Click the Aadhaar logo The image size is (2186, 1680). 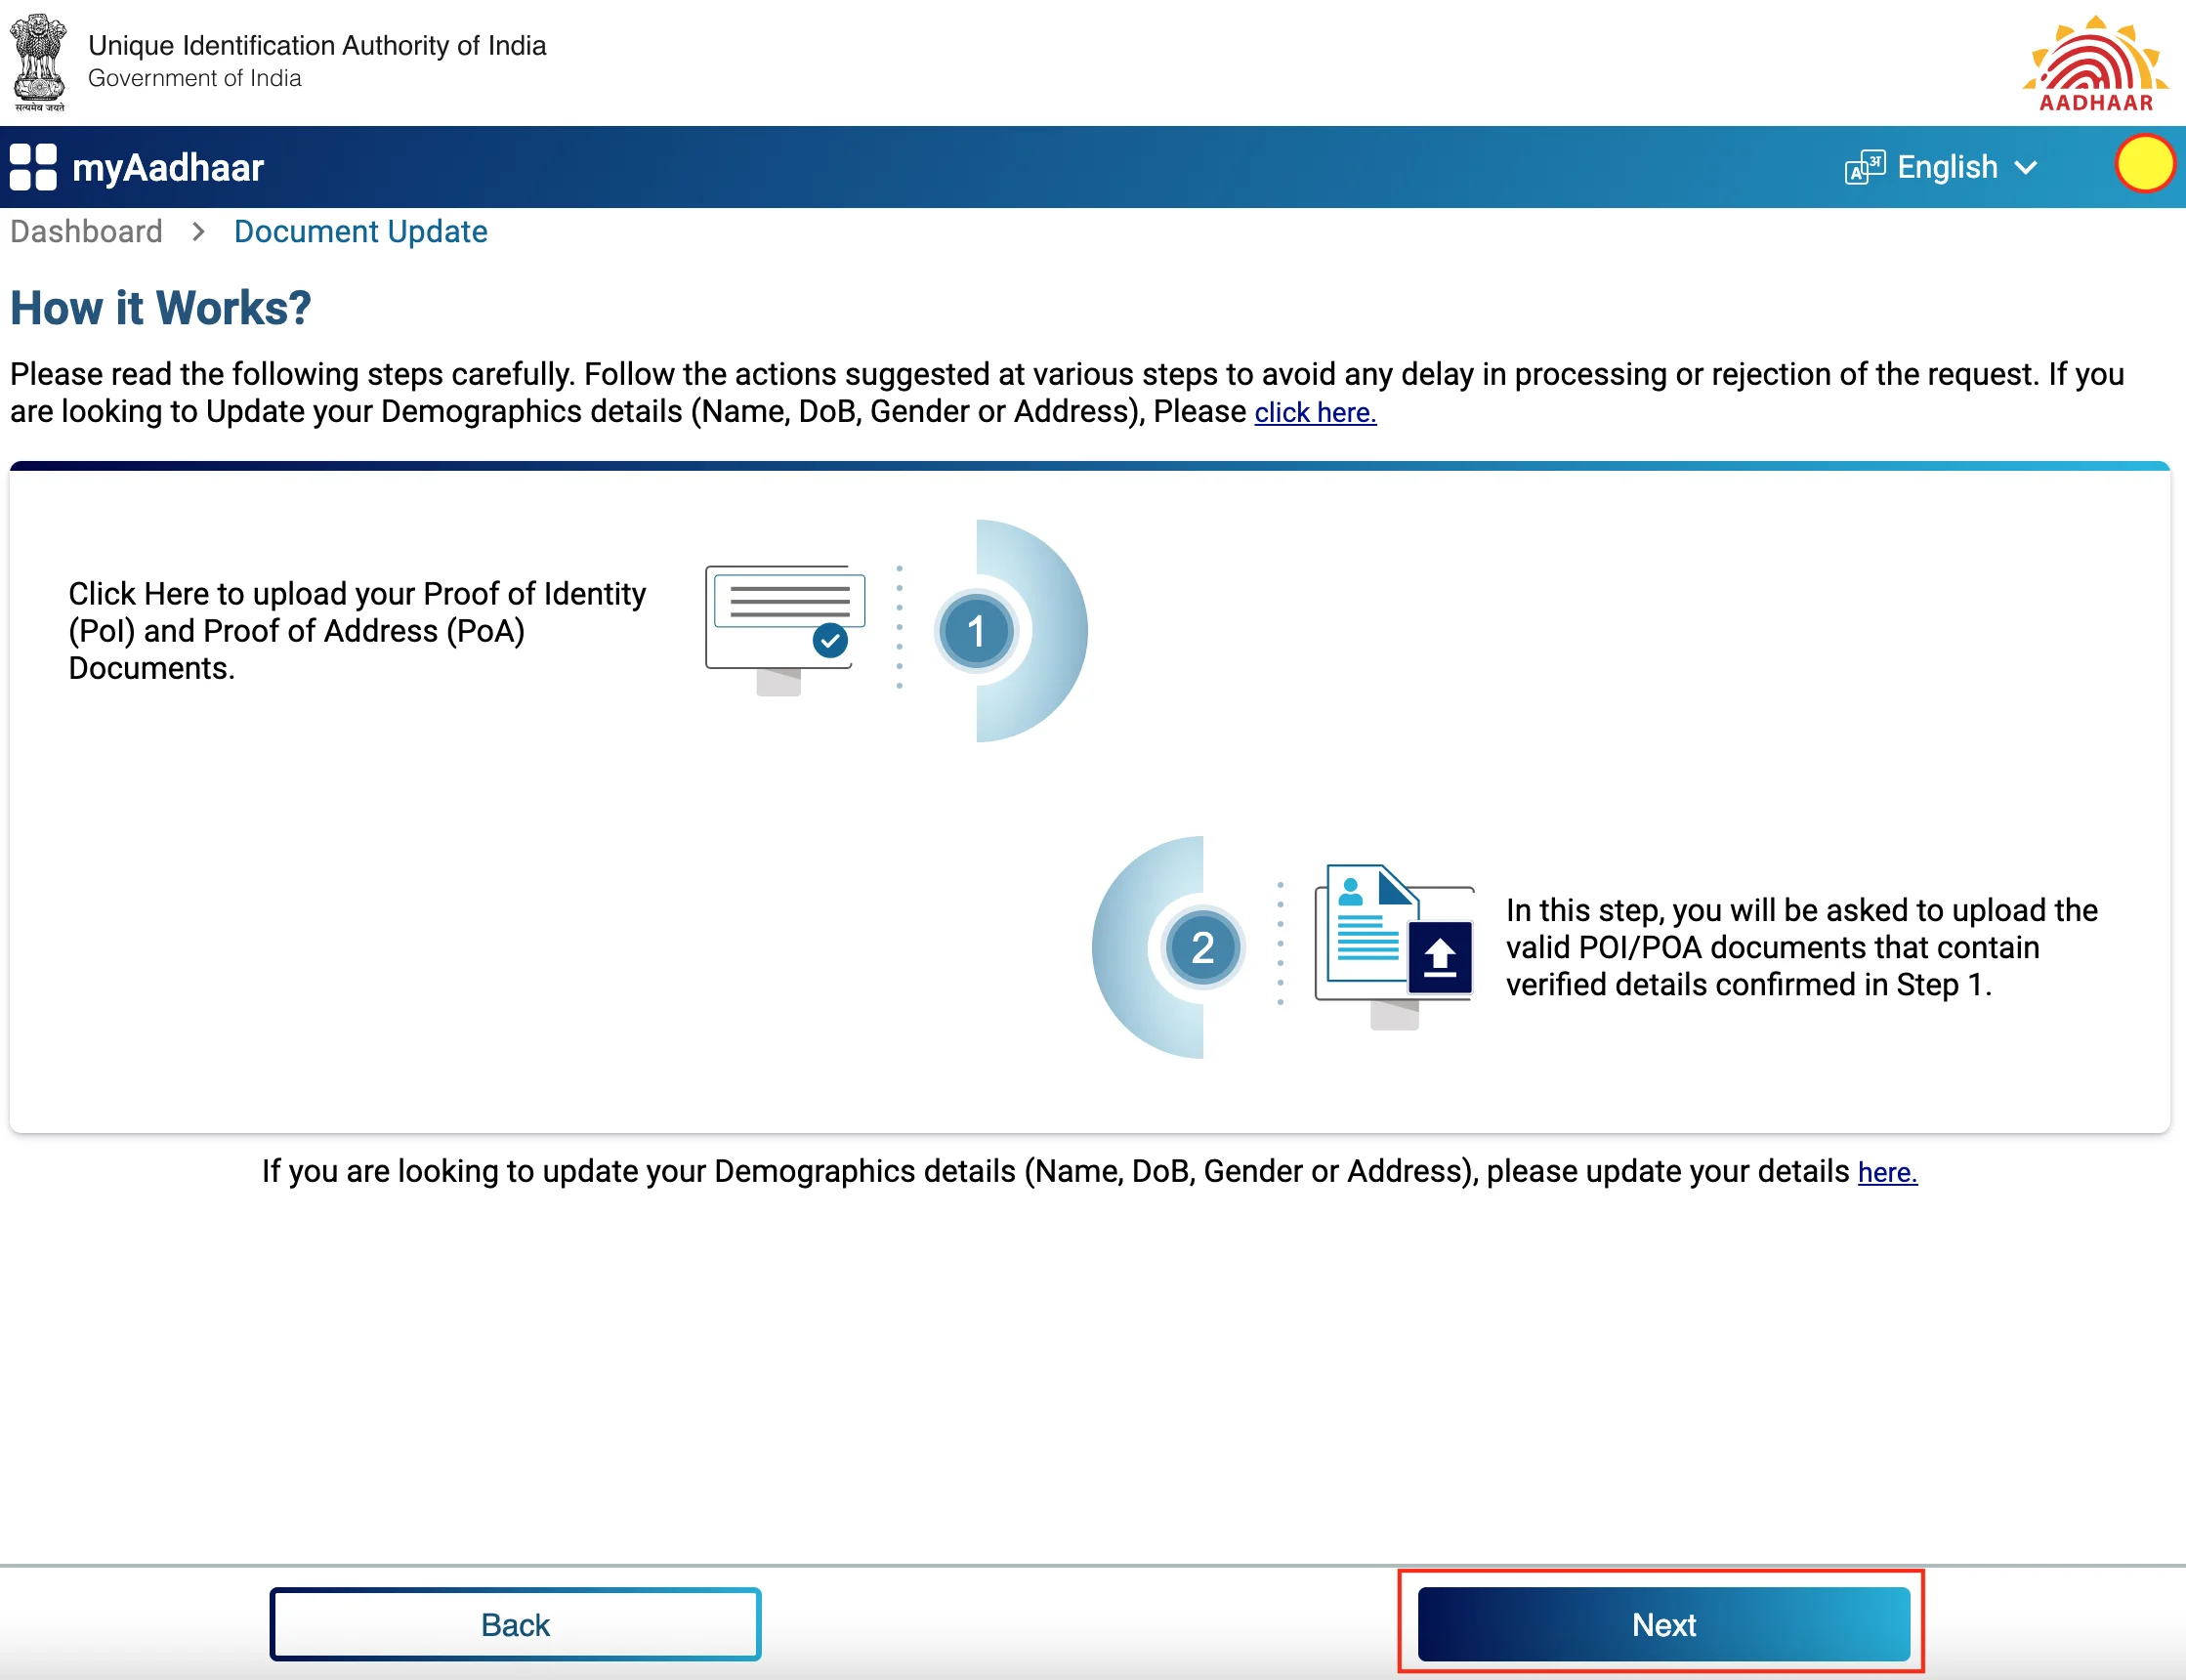coord(2095,62)
